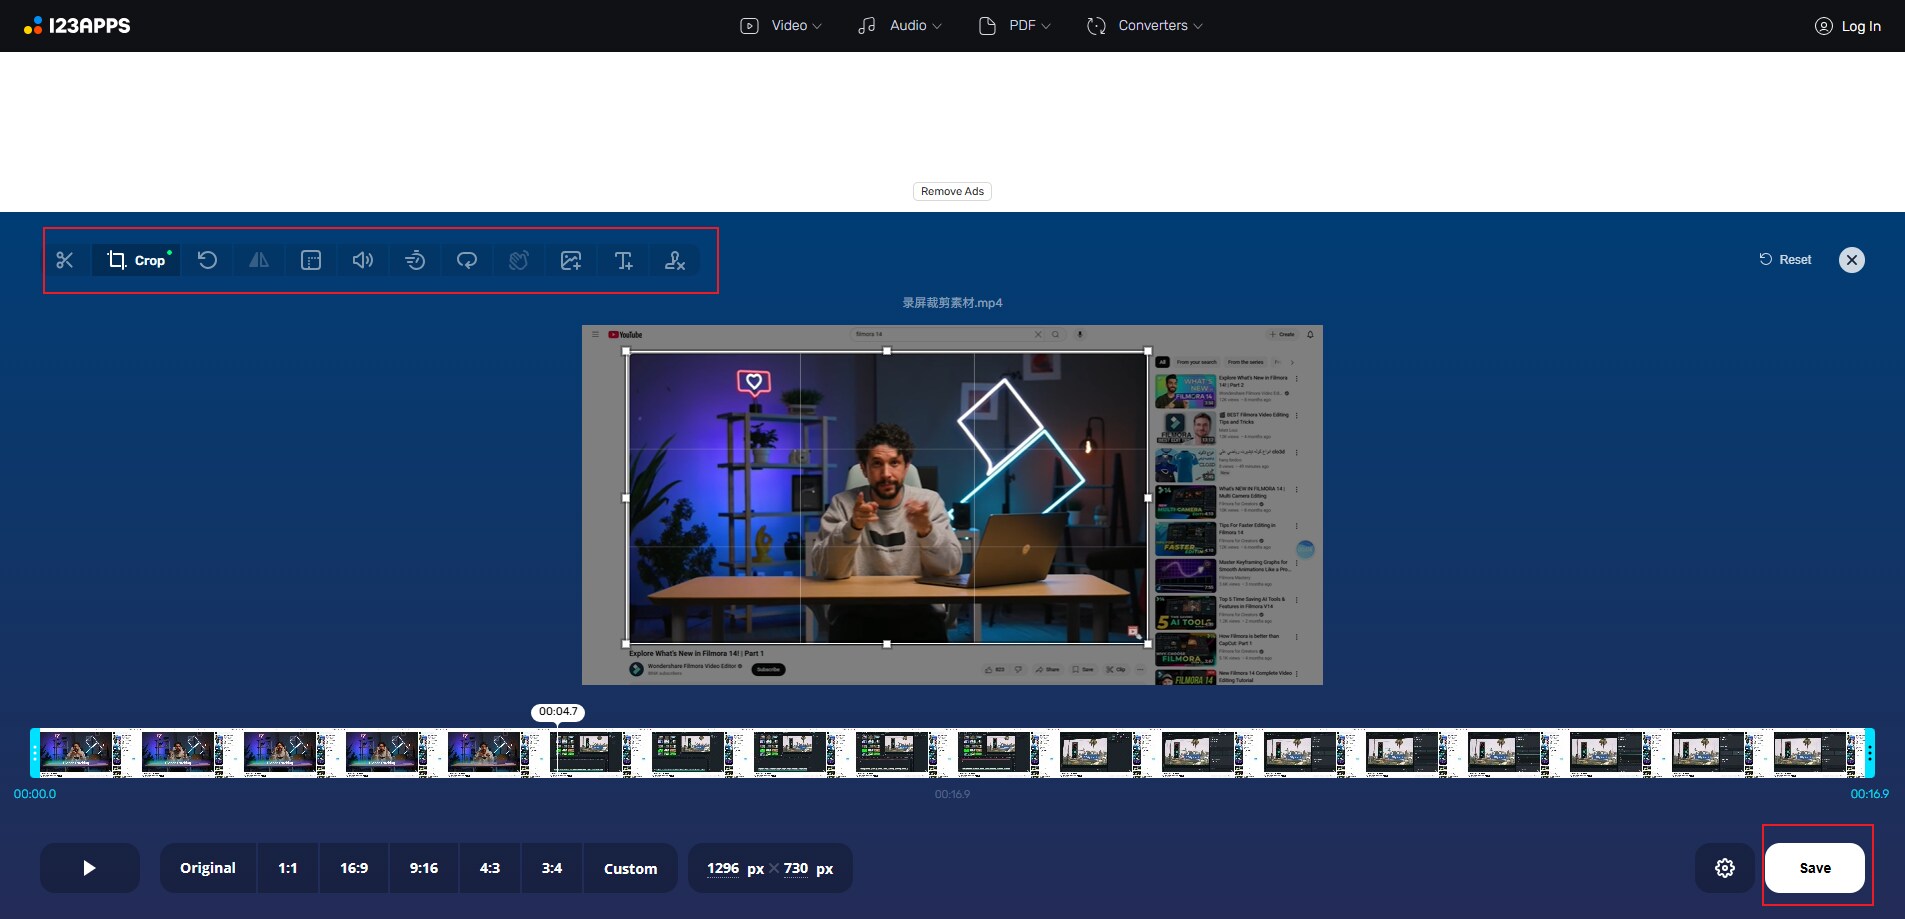Save the cropped video
Image resolution: width=1905 pixels, height=919 pixels.
(1815, 868)
